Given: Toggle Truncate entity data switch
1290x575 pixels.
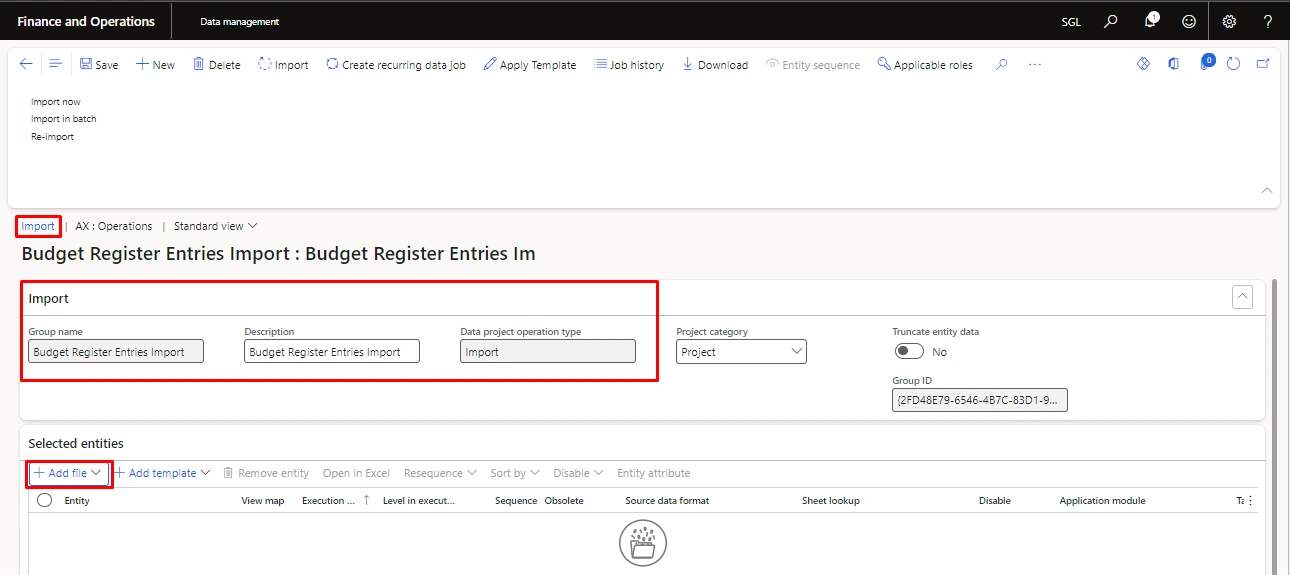Looking at the screenshot, I should pos(909,351).
